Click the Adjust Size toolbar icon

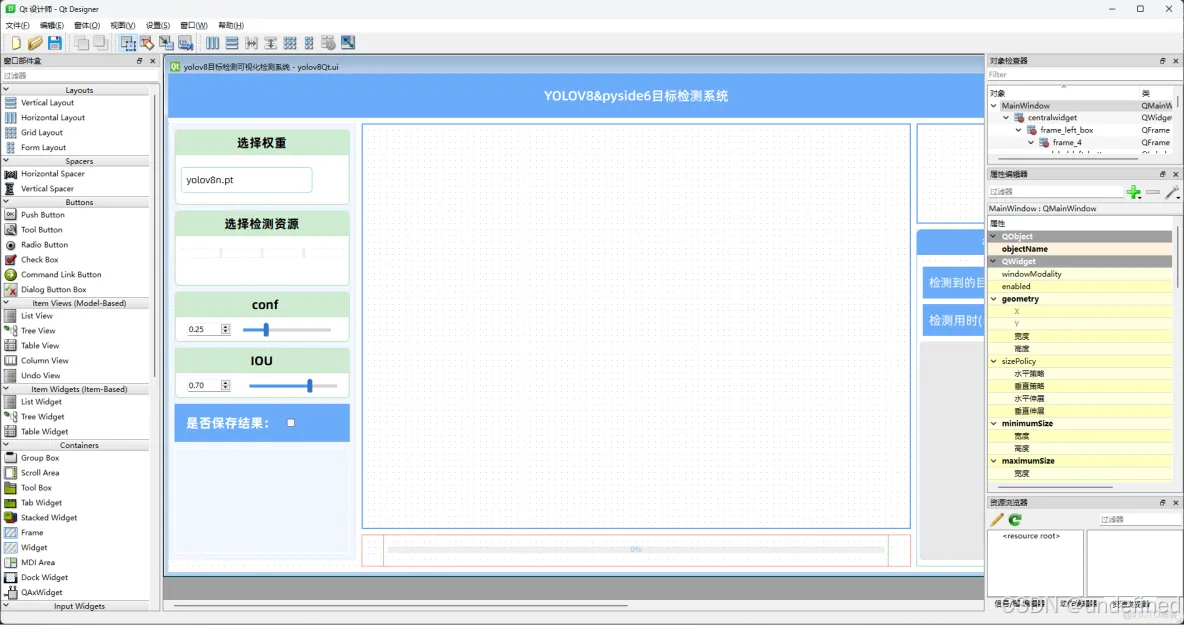pyautogui.click(x=348, y=43)
